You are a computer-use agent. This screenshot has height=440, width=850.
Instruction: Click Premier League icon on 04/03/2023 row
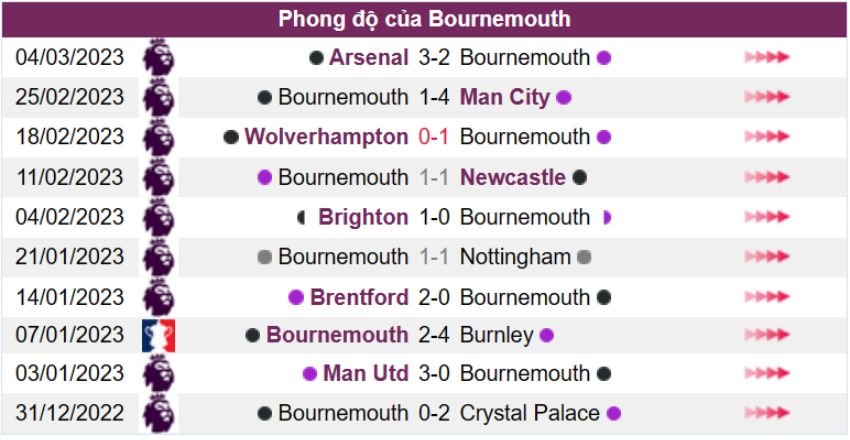point(158,57)
